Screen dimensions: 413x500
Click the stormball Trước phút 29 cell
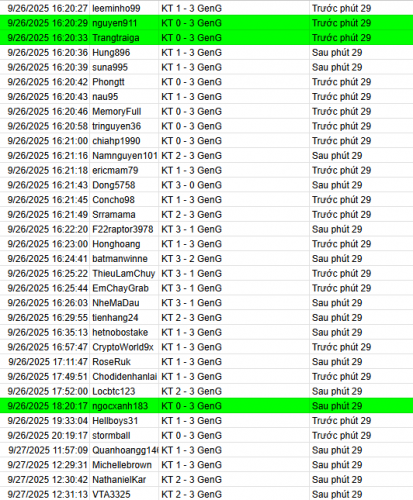(x=361, y=435)
